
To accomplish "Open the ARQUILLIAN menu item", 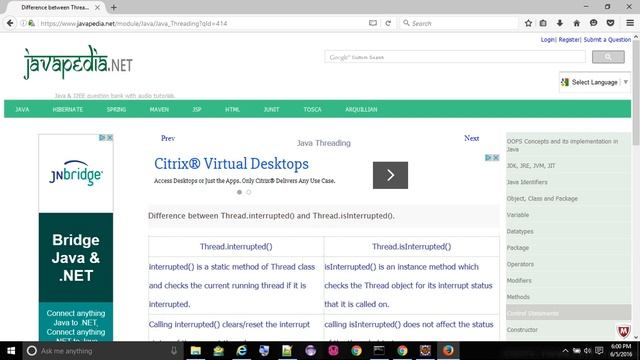I will pyautogui.click(x=361, y=109).
